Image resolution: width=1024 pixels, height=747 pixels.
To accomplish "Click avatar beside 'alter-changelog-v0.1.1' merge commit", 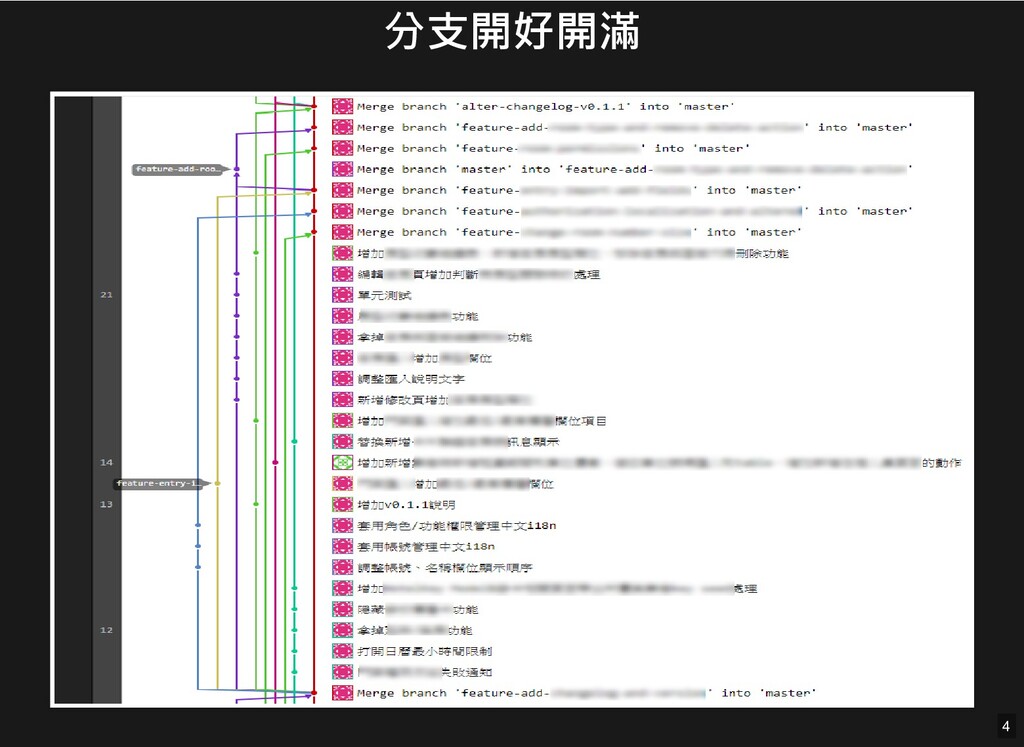I will pyautogui.click(x=342, y=106).
